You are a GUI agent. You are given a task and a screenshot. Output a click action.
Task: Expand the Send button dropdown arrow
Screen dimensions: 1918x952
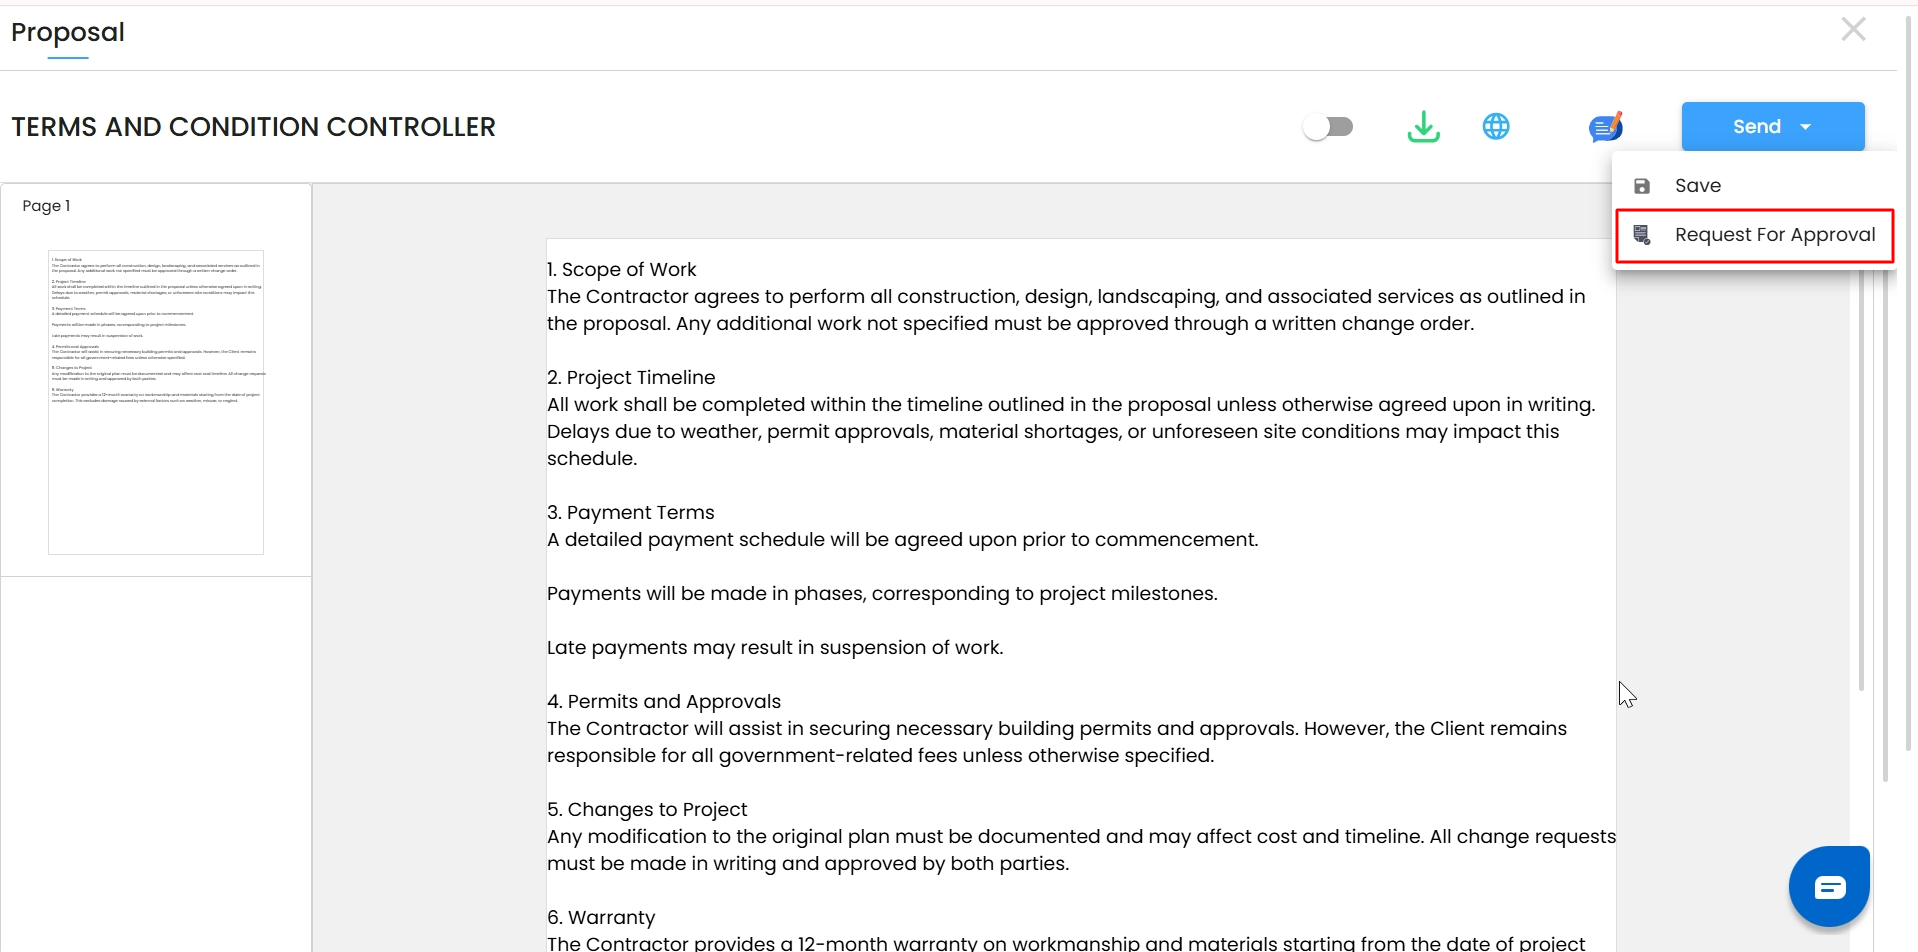[1806, 127]
